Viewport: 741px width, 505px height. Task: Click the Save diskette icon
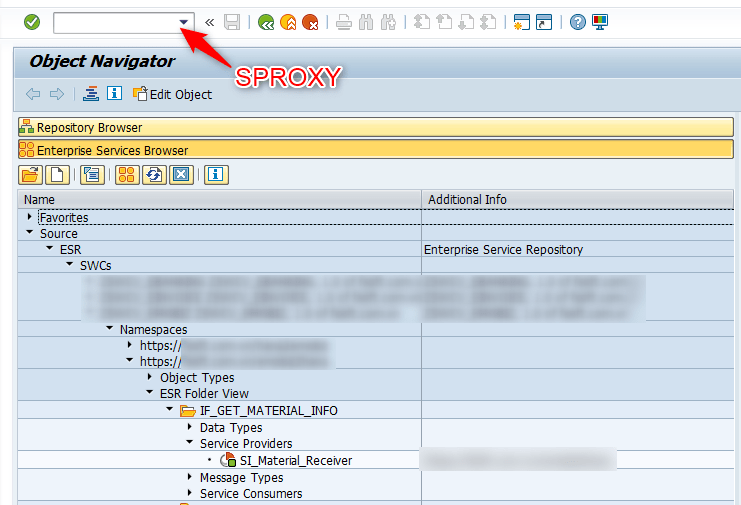(232, 21)
